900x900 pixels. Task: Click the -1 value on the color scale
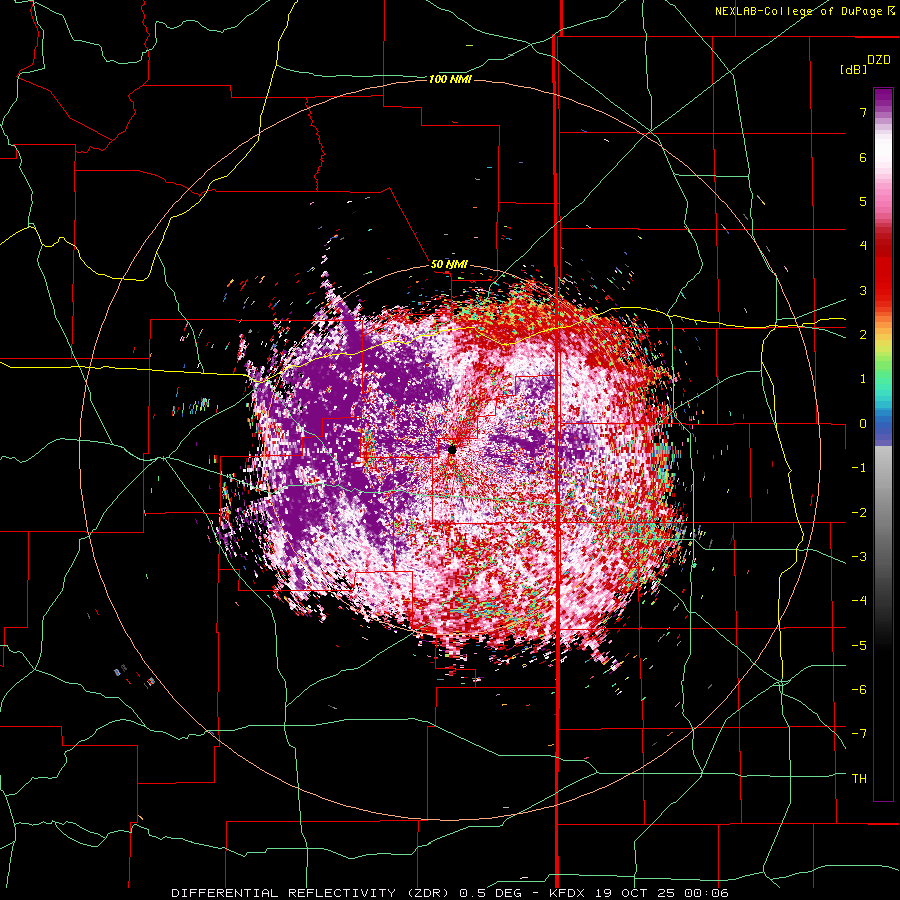pyautogui.click(x=859, y=468)
